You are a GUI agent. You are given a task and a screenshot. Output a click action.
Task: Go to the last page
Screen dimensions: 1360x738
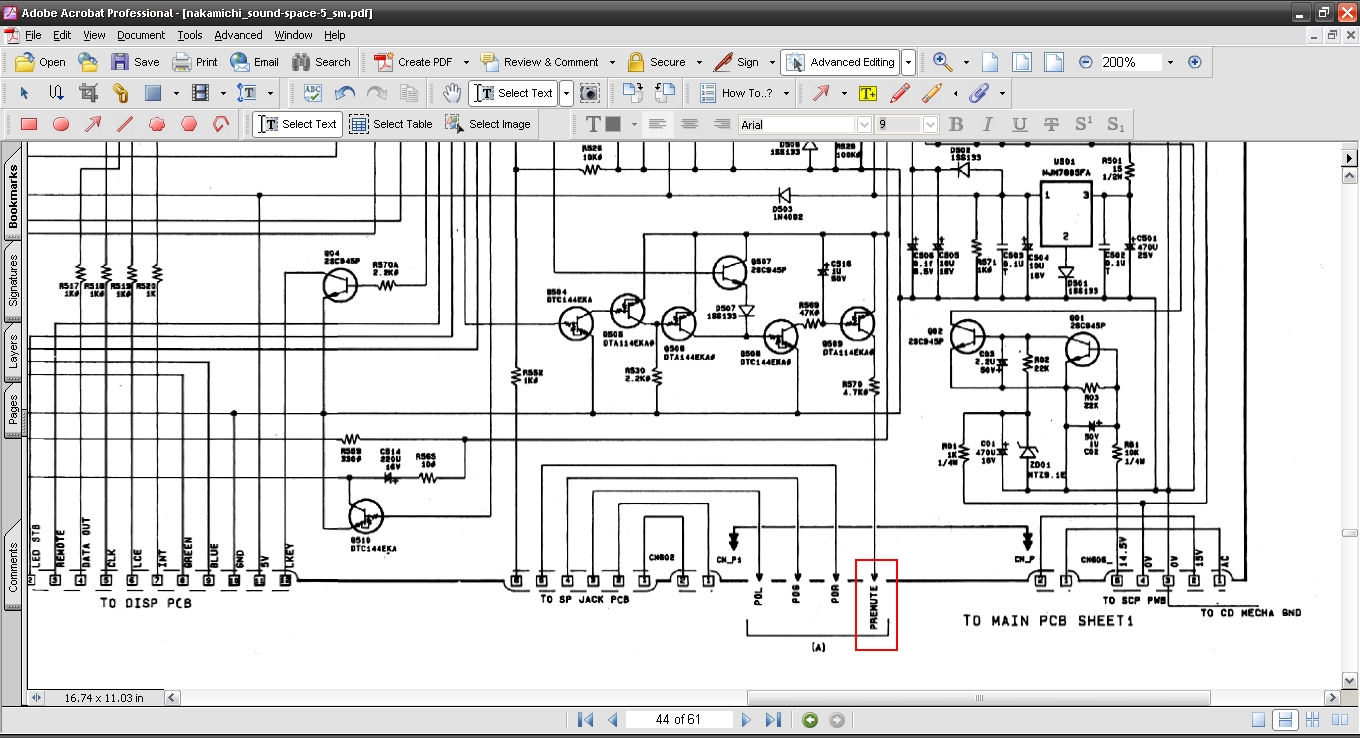tap(773, 720)
